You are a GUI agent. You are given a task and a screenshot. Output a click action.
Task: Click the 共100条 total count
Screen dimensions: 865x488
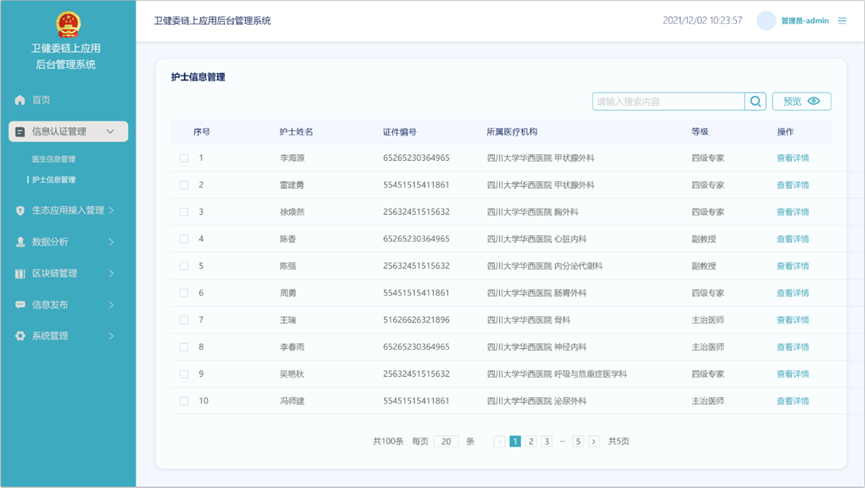[388, 441]
